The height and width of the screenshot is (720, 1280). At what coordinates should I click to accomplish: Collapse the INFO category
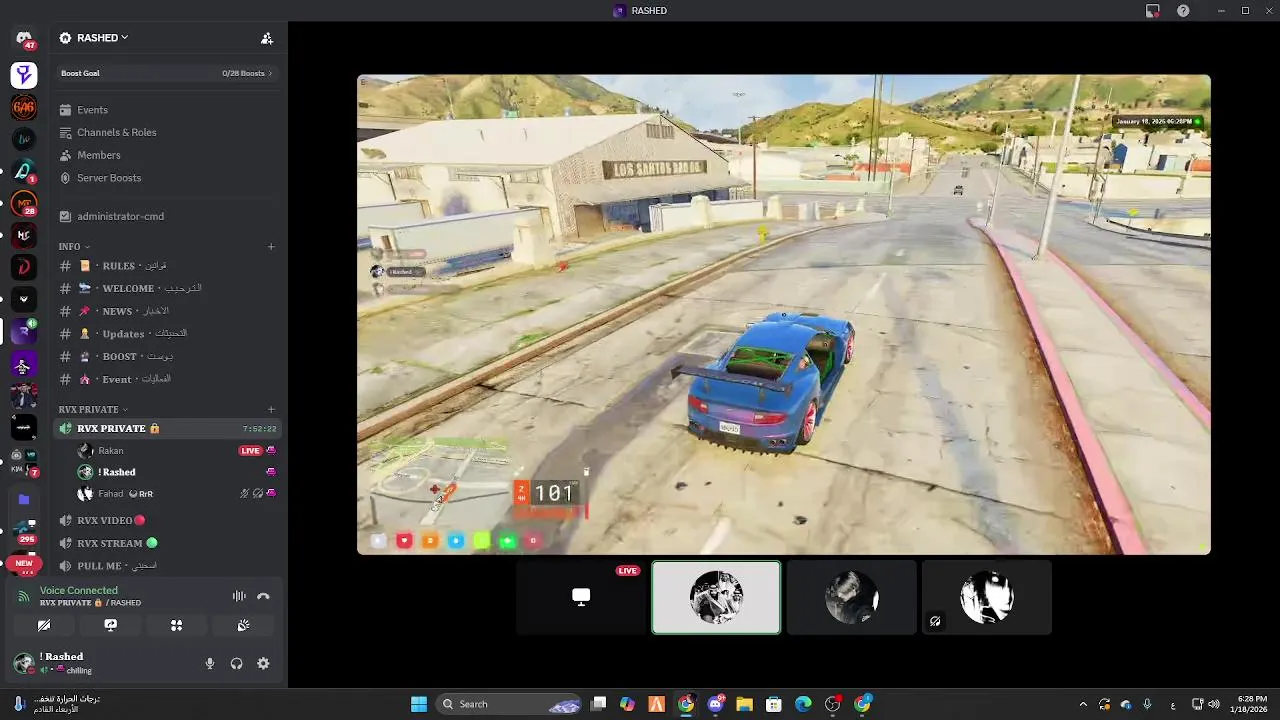(x=74, y=246)
